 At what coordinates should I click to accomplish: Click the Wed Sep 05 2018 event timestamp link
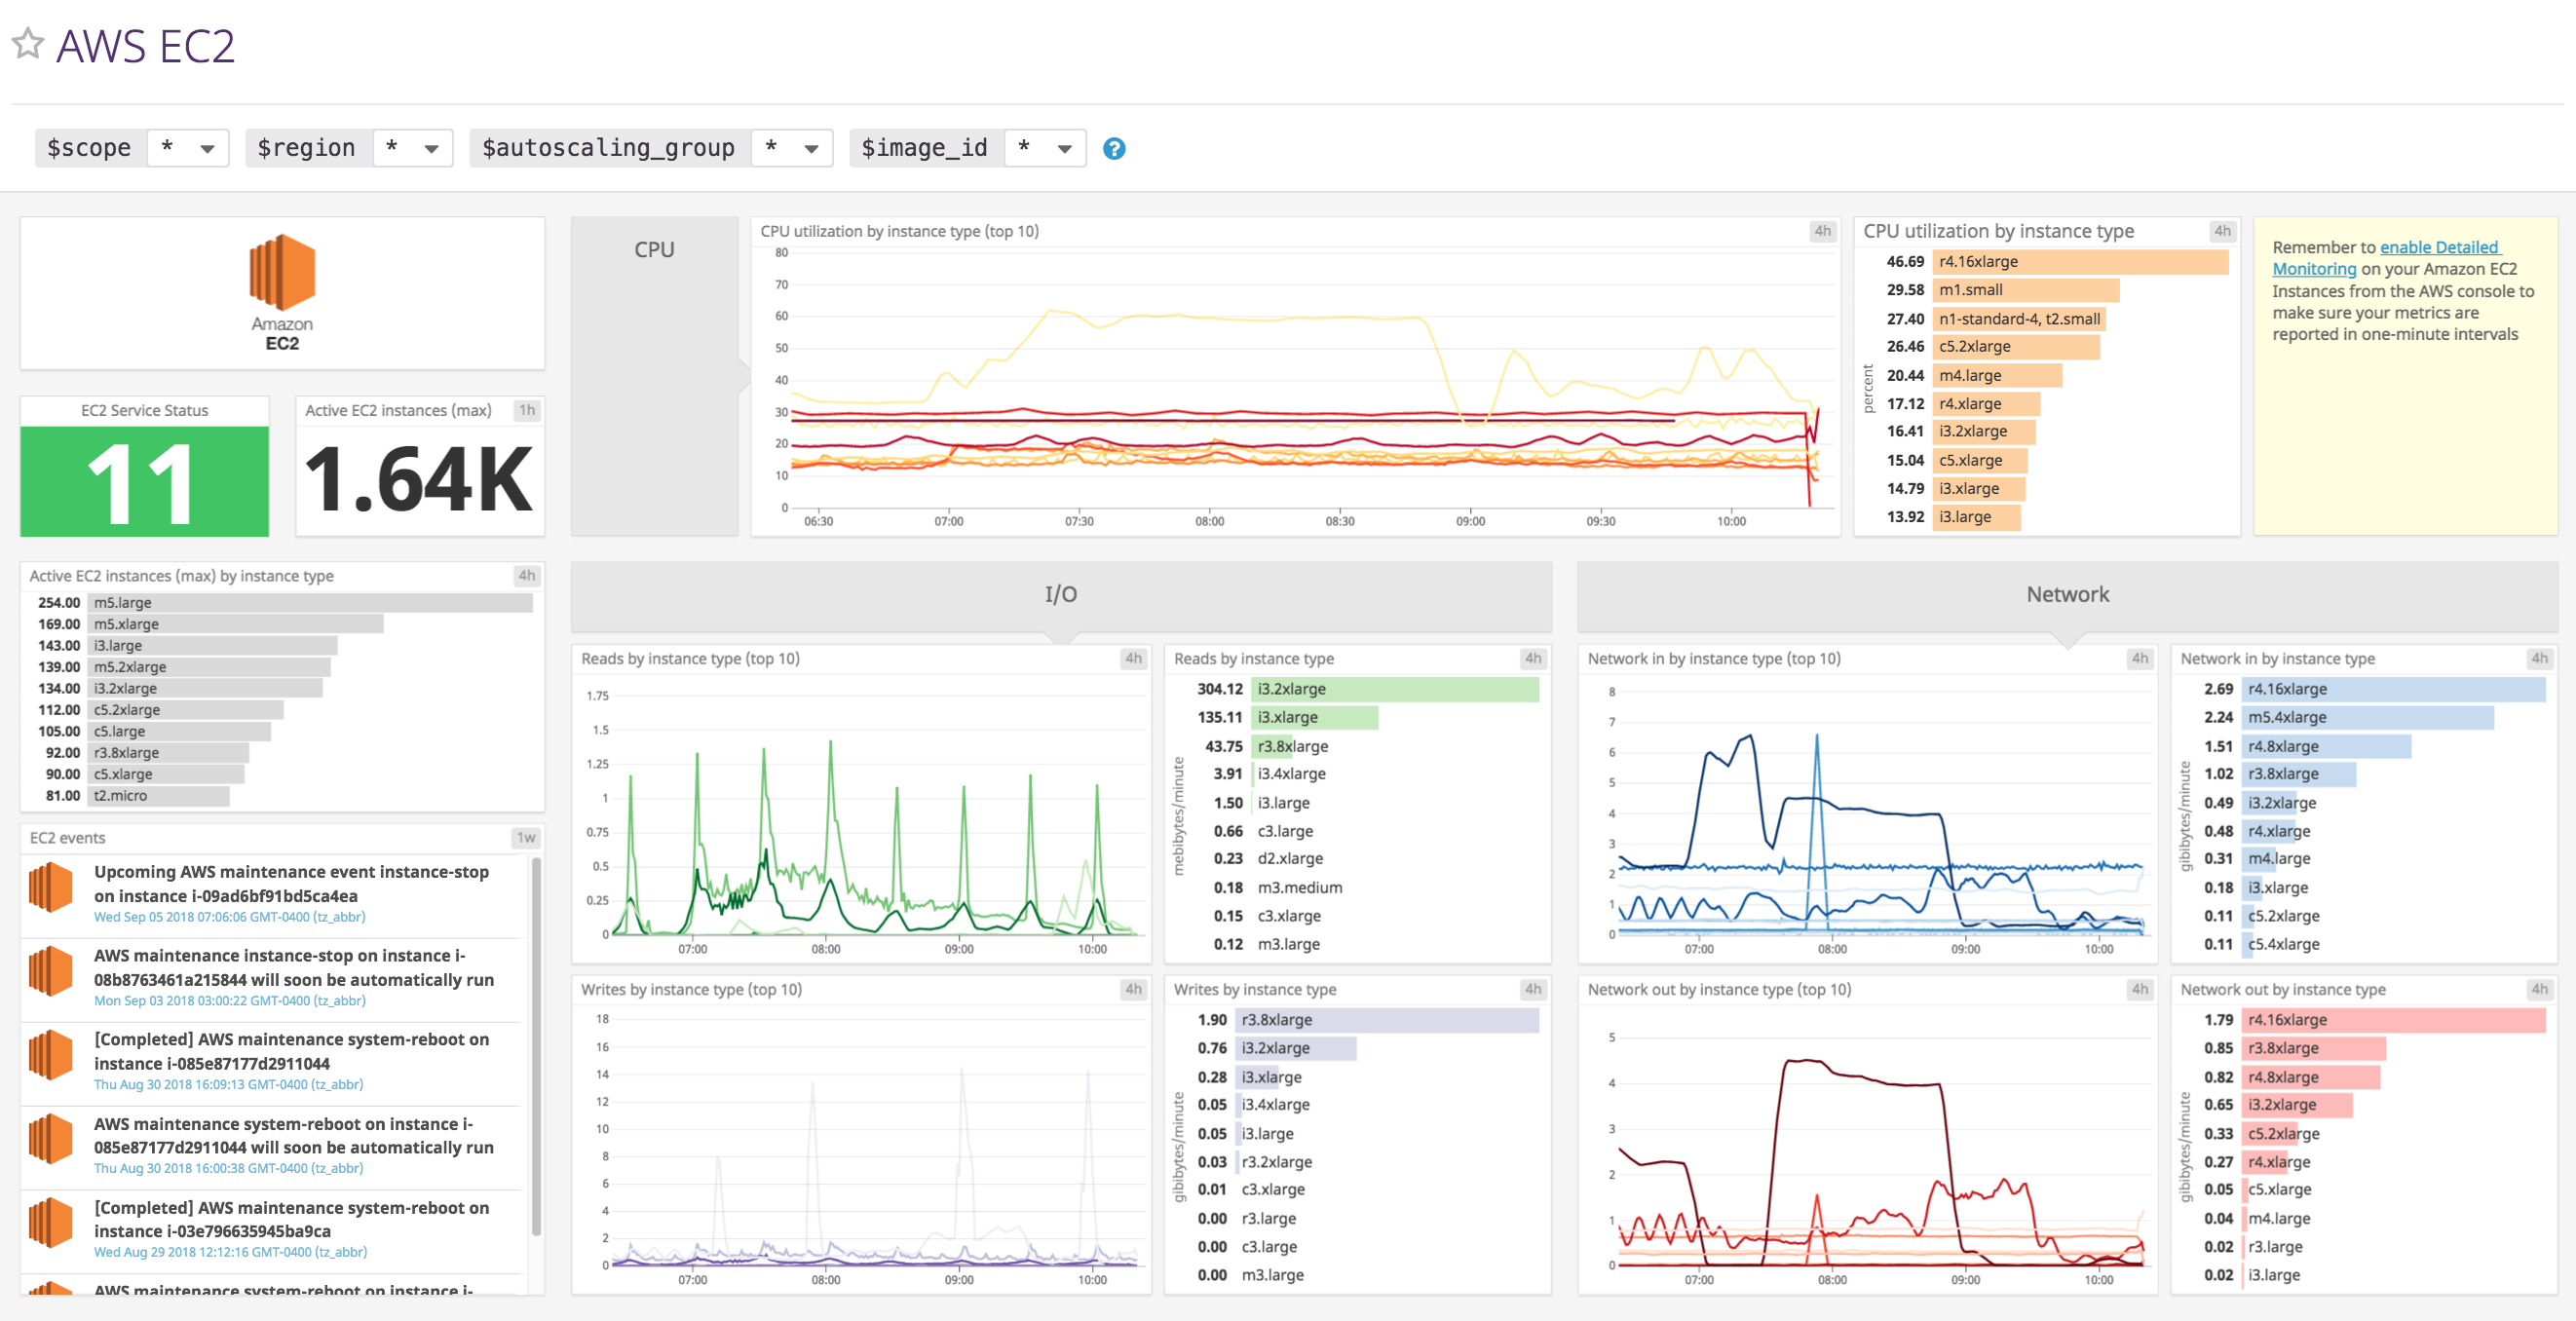coord(228,917)
